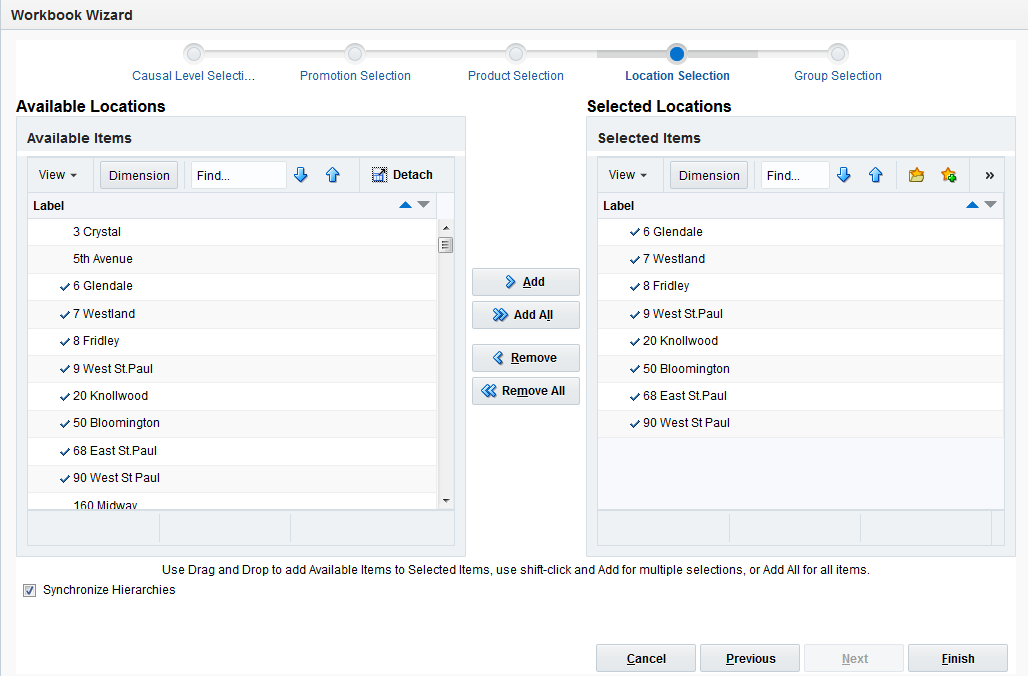Click the scroll down arrow in Available Items list
Screen dimensions: 1028x676
click(x=446, y=501)
